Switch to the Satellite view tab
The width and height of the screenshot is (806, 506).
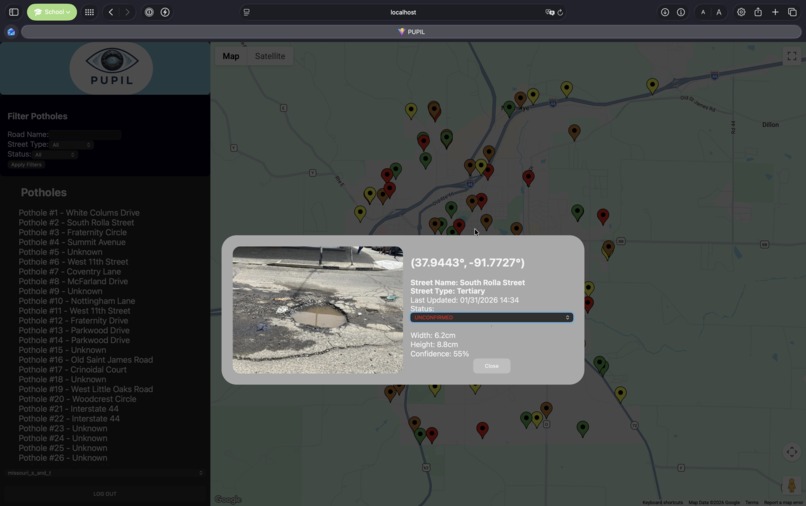(x=270, y=56)
